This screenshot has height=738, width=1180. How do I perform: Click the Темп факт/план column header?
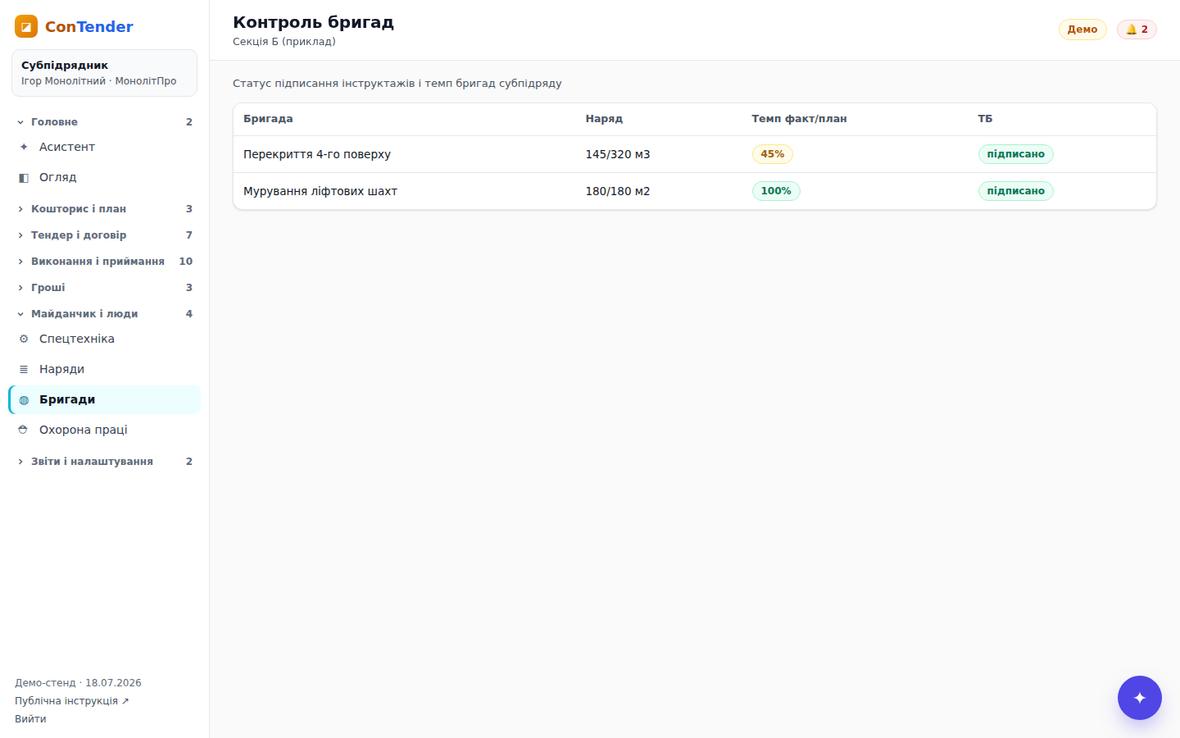coord(798,119)
